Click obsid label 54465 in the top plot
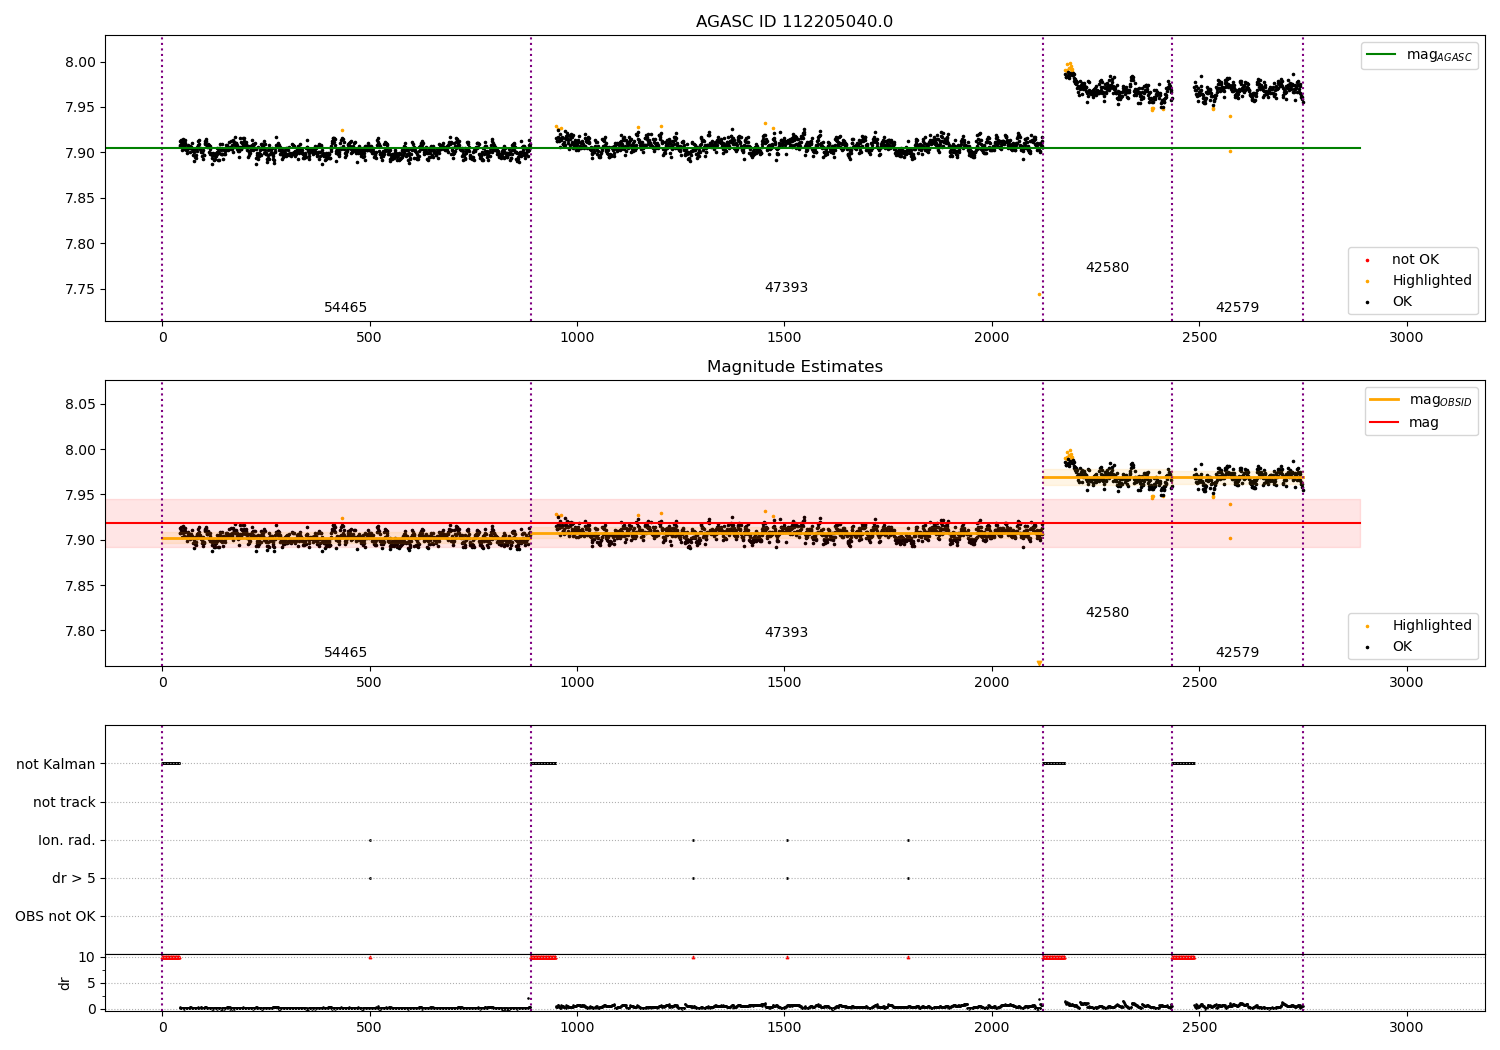Image resolution: width=1500 pixels, height=1050 pixels. [x=345, y=308]
